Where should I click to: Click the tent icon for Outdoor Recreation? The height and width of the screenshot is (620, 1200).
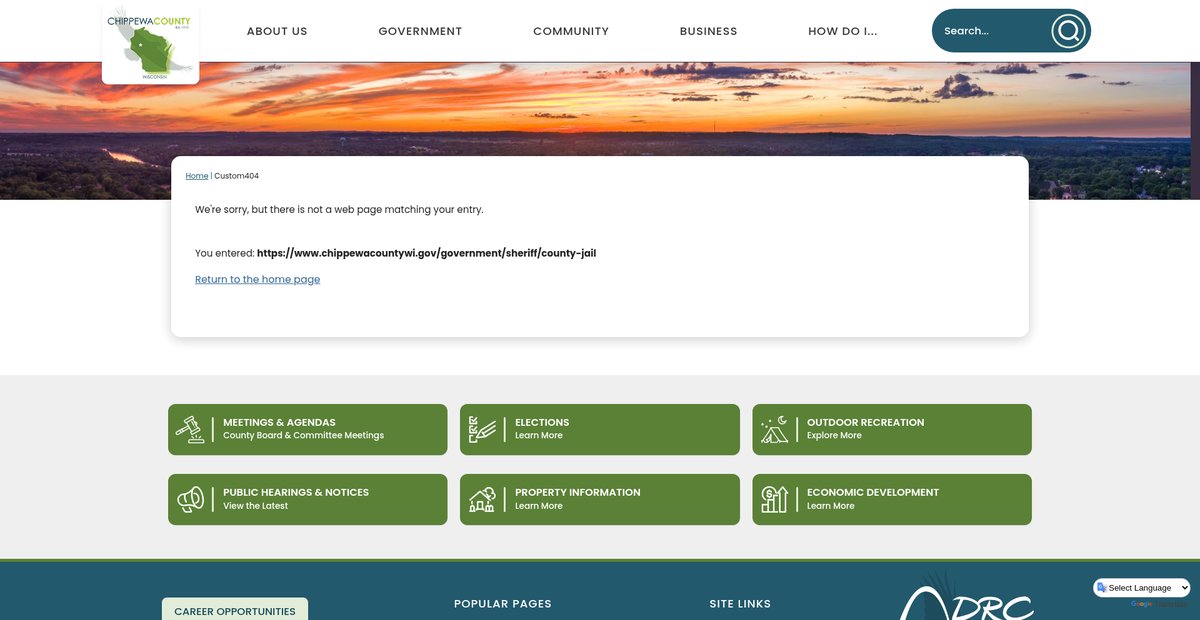pos(774,430)
